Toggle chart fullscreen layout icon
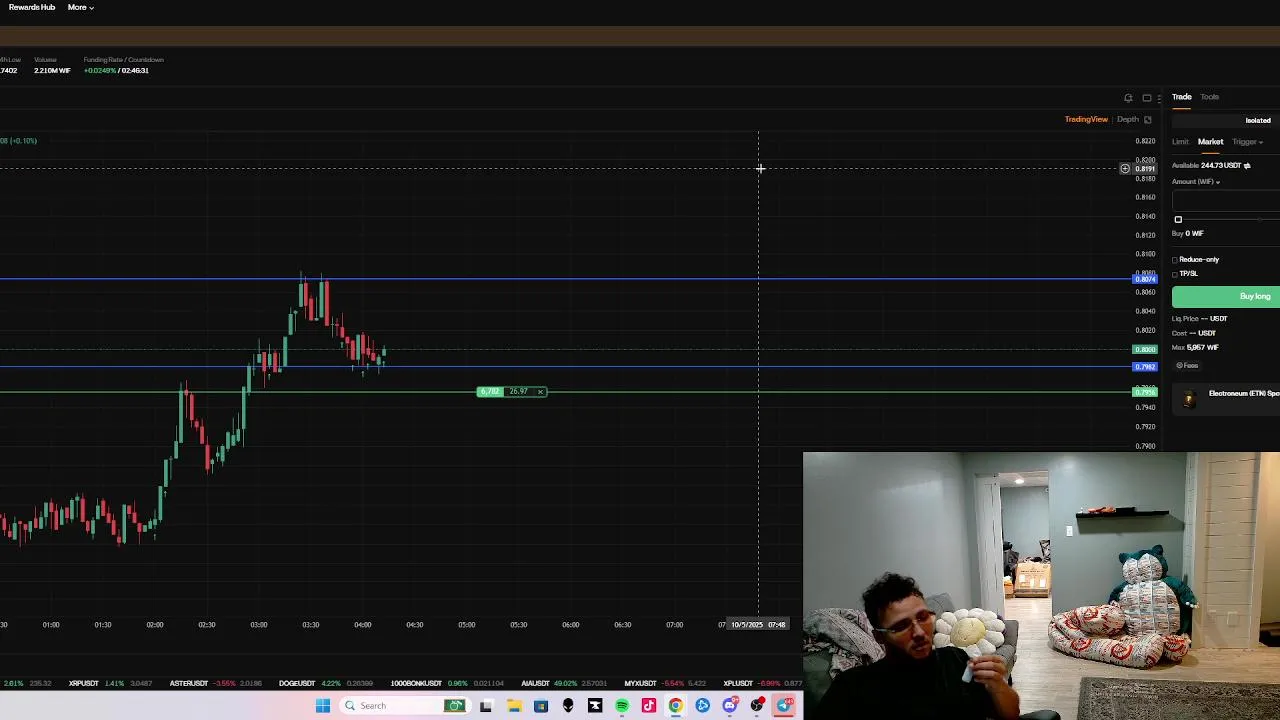Viewport: 1280px width, 720px height. (x=1147, y=98)
